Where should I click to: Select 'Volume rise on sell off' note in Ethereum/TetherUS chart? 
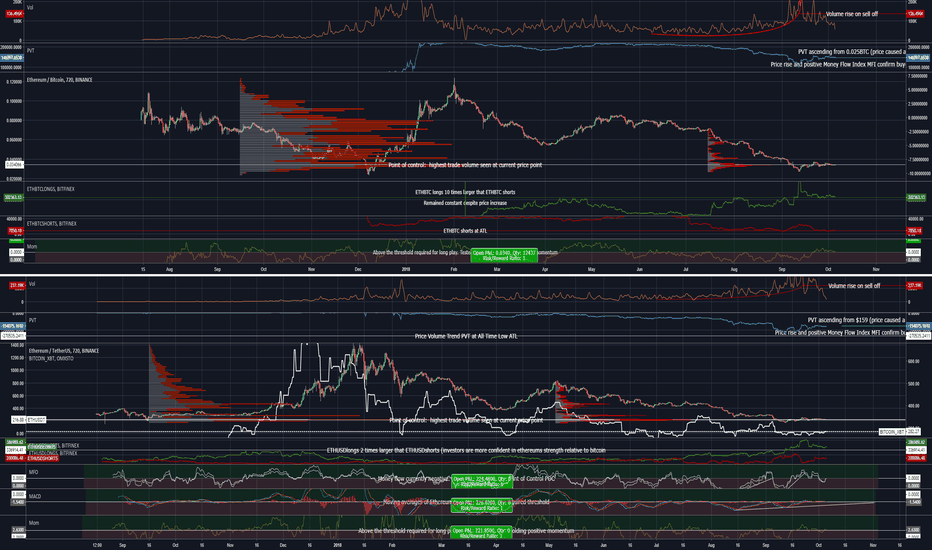click(854, 286)
